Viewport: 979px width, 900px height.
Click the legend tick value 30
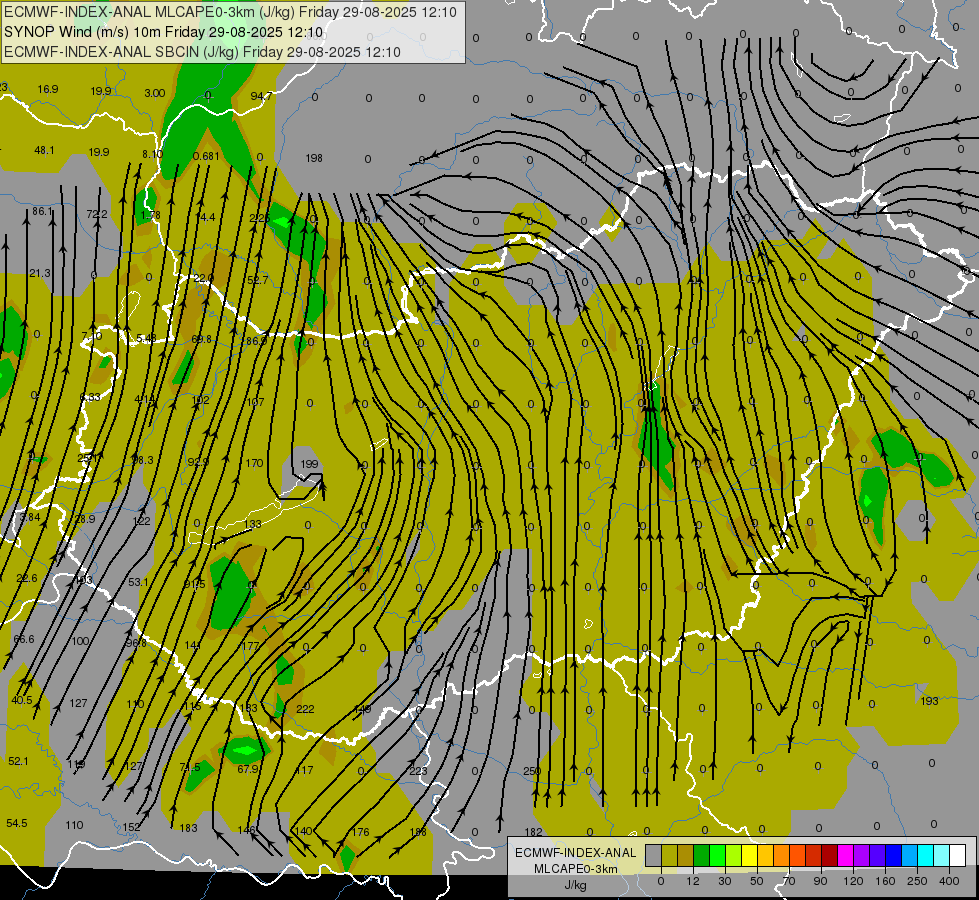coord(725,881)
